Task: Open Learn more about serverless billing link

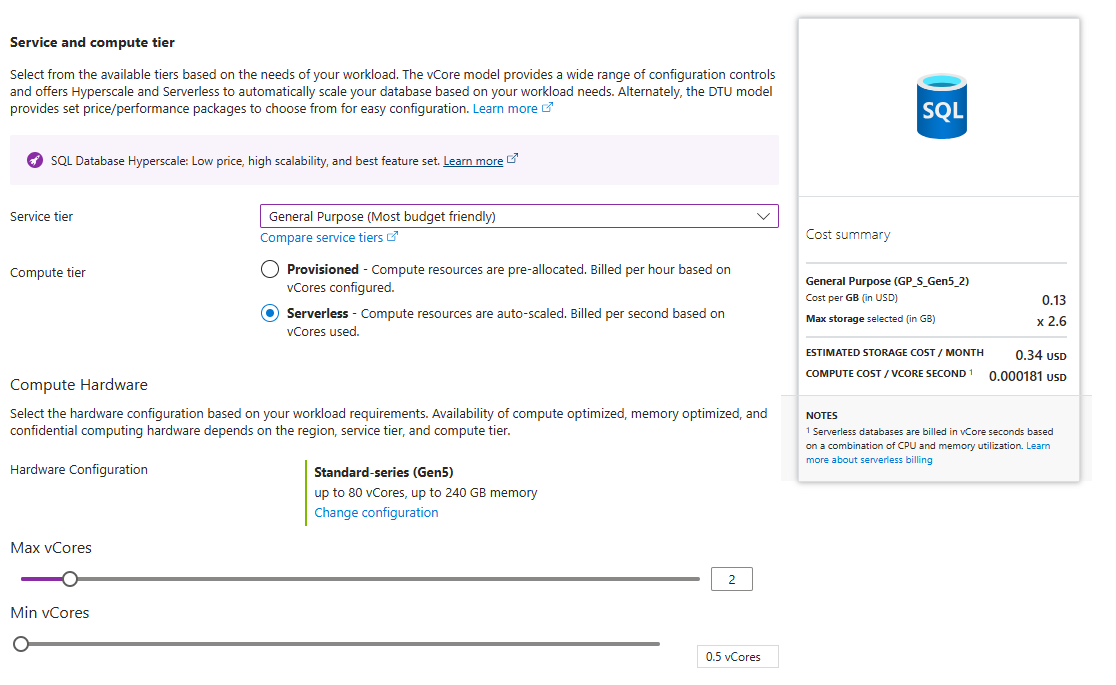Action: click(x=928, y=453)
